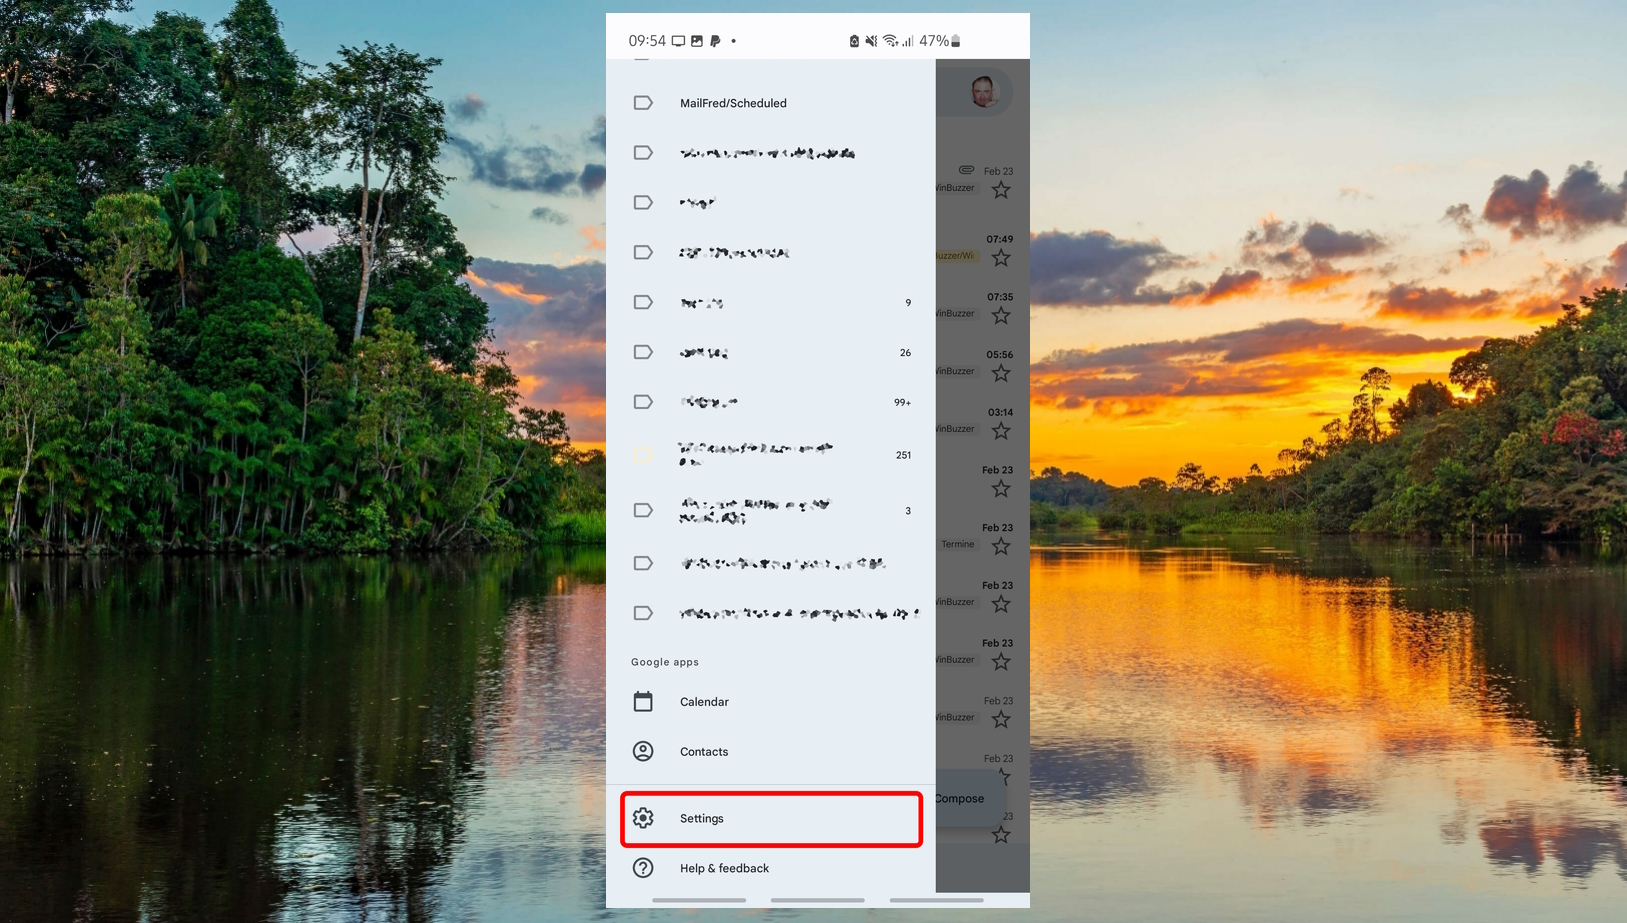The height and width of the screenshot is (923, 1627).
Task: Open Calendar from Google apps
Action: [x=771, y=702]
